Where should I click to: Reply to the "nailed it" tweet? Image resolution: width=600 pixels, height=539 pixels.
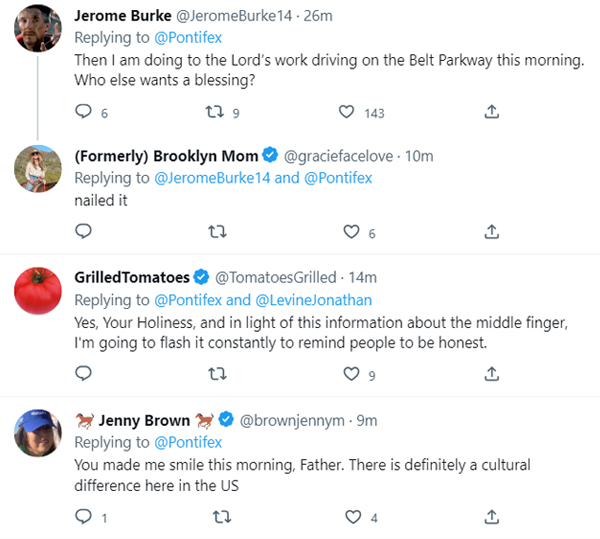(84, 232)
